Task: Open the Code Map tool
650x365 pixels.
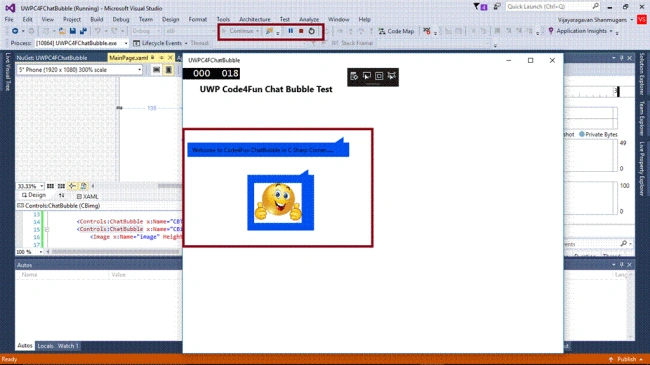Action: pyautogui.click(x=396, y=31)
